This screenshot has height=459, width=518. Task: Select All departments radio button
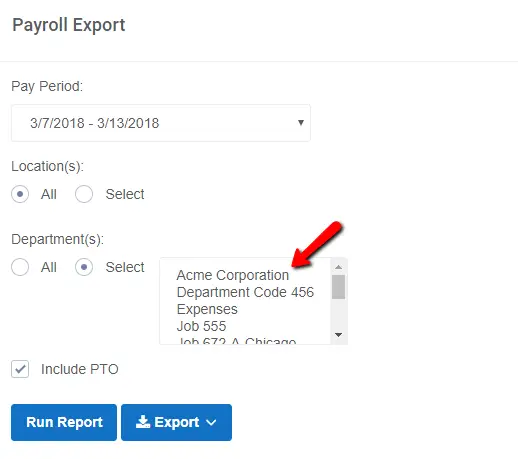20,267
